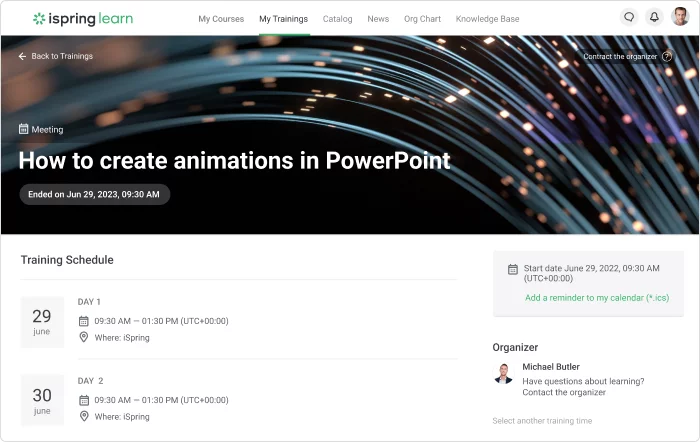
Task: Click Select another training time
Action: coord(542,421)
